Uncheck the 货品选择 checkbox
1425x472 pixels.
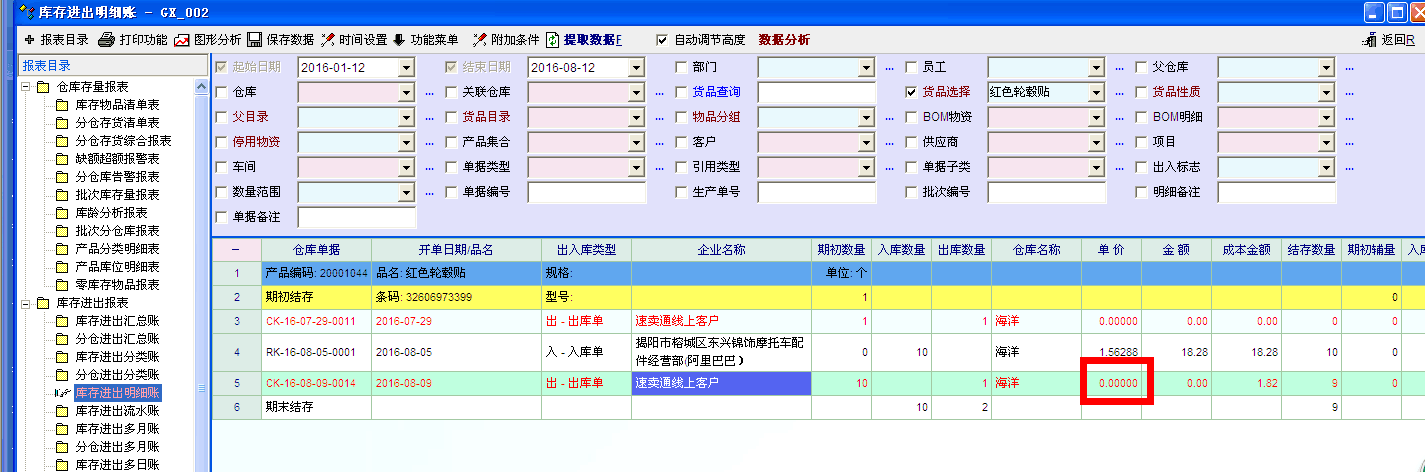(911, 92)
